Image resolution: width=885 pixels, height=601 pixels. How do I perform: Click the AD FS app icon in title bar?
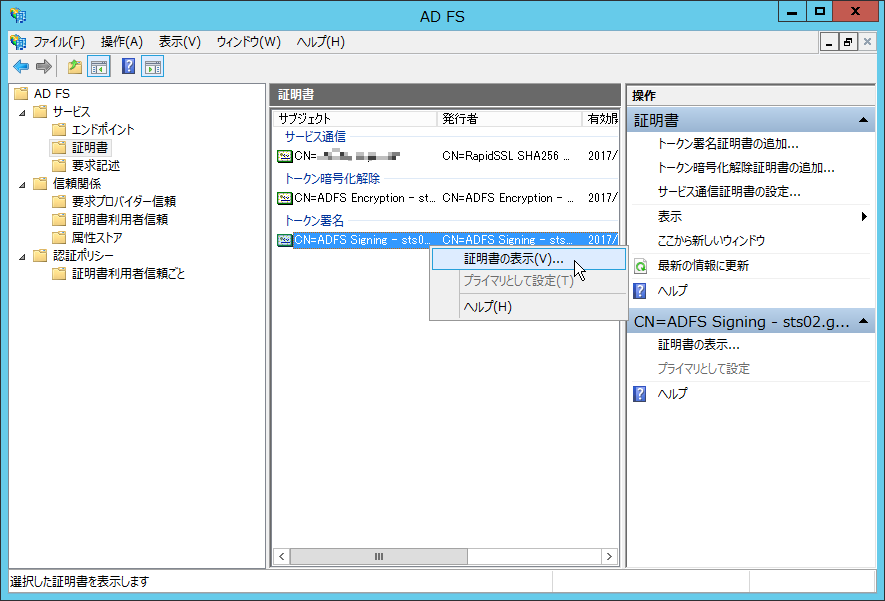(x=18, y=15)
